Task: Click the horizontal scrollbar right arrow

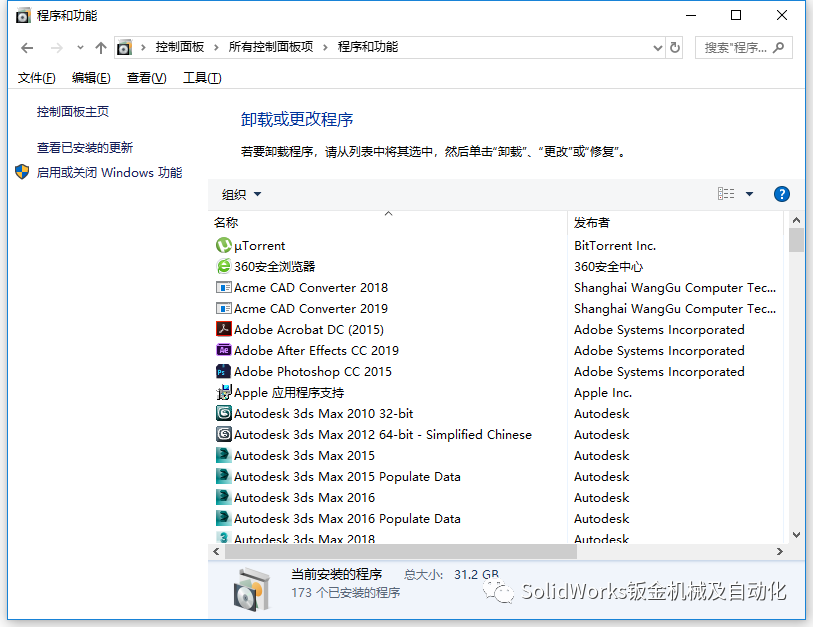Action: click(x=779, y=551)
